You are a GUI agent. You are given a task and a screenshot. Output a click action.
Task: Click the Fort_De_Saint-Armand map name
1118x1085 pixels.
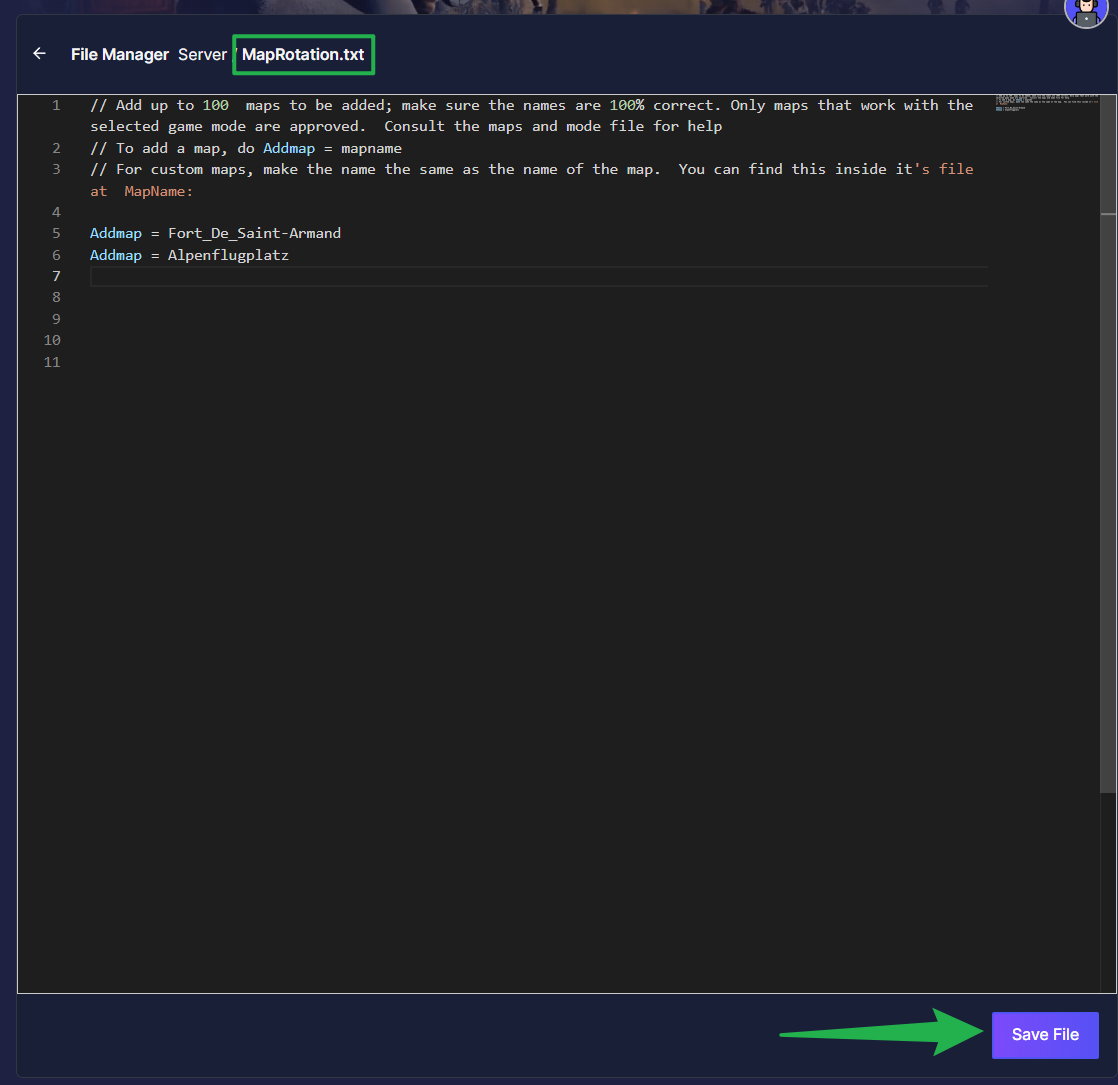[254, 233]
